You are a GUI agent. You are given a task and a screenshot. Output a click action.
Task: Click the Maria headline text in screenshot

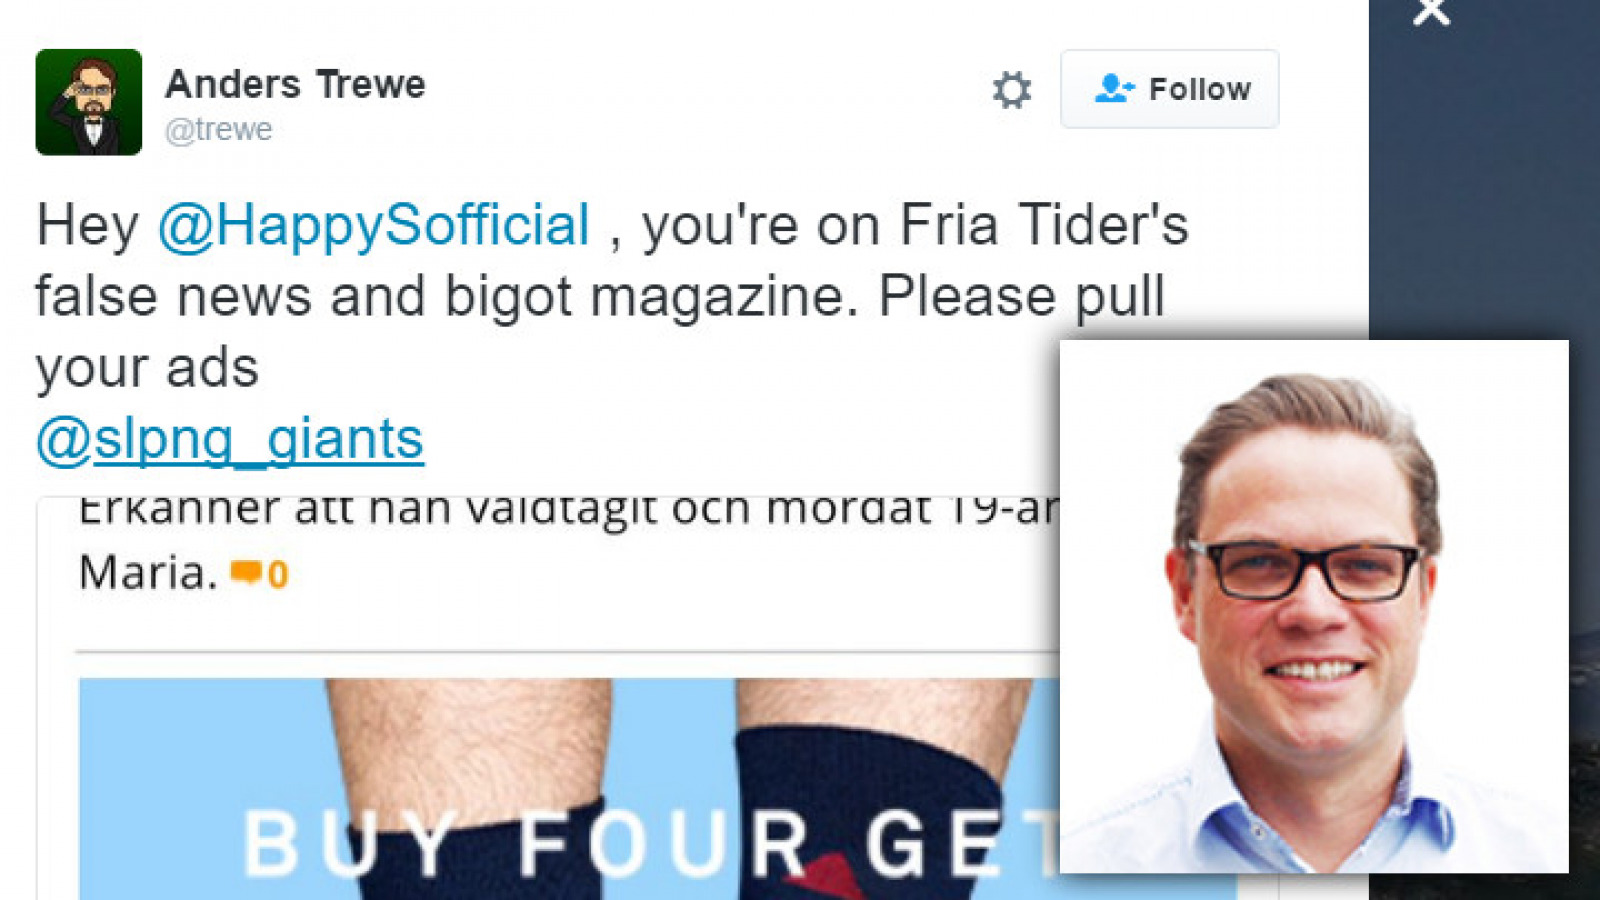(x=148, y=573)
